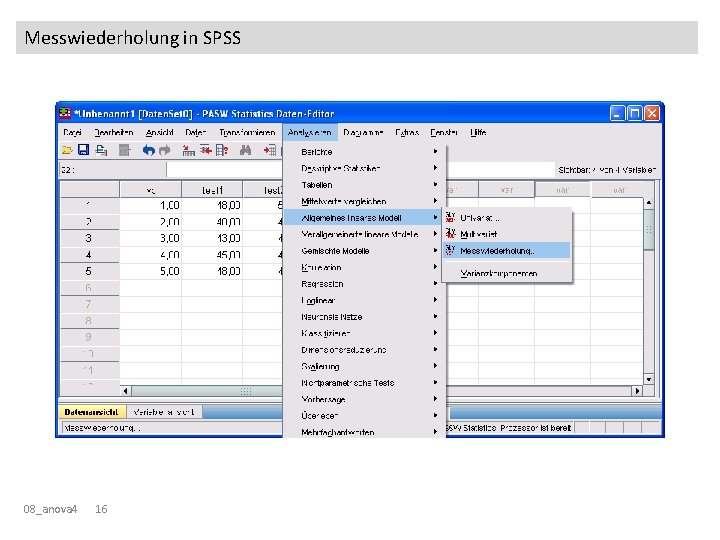The image size is (720, 540).
Task: Click the variables info icon with question mark
Action: 222,150
